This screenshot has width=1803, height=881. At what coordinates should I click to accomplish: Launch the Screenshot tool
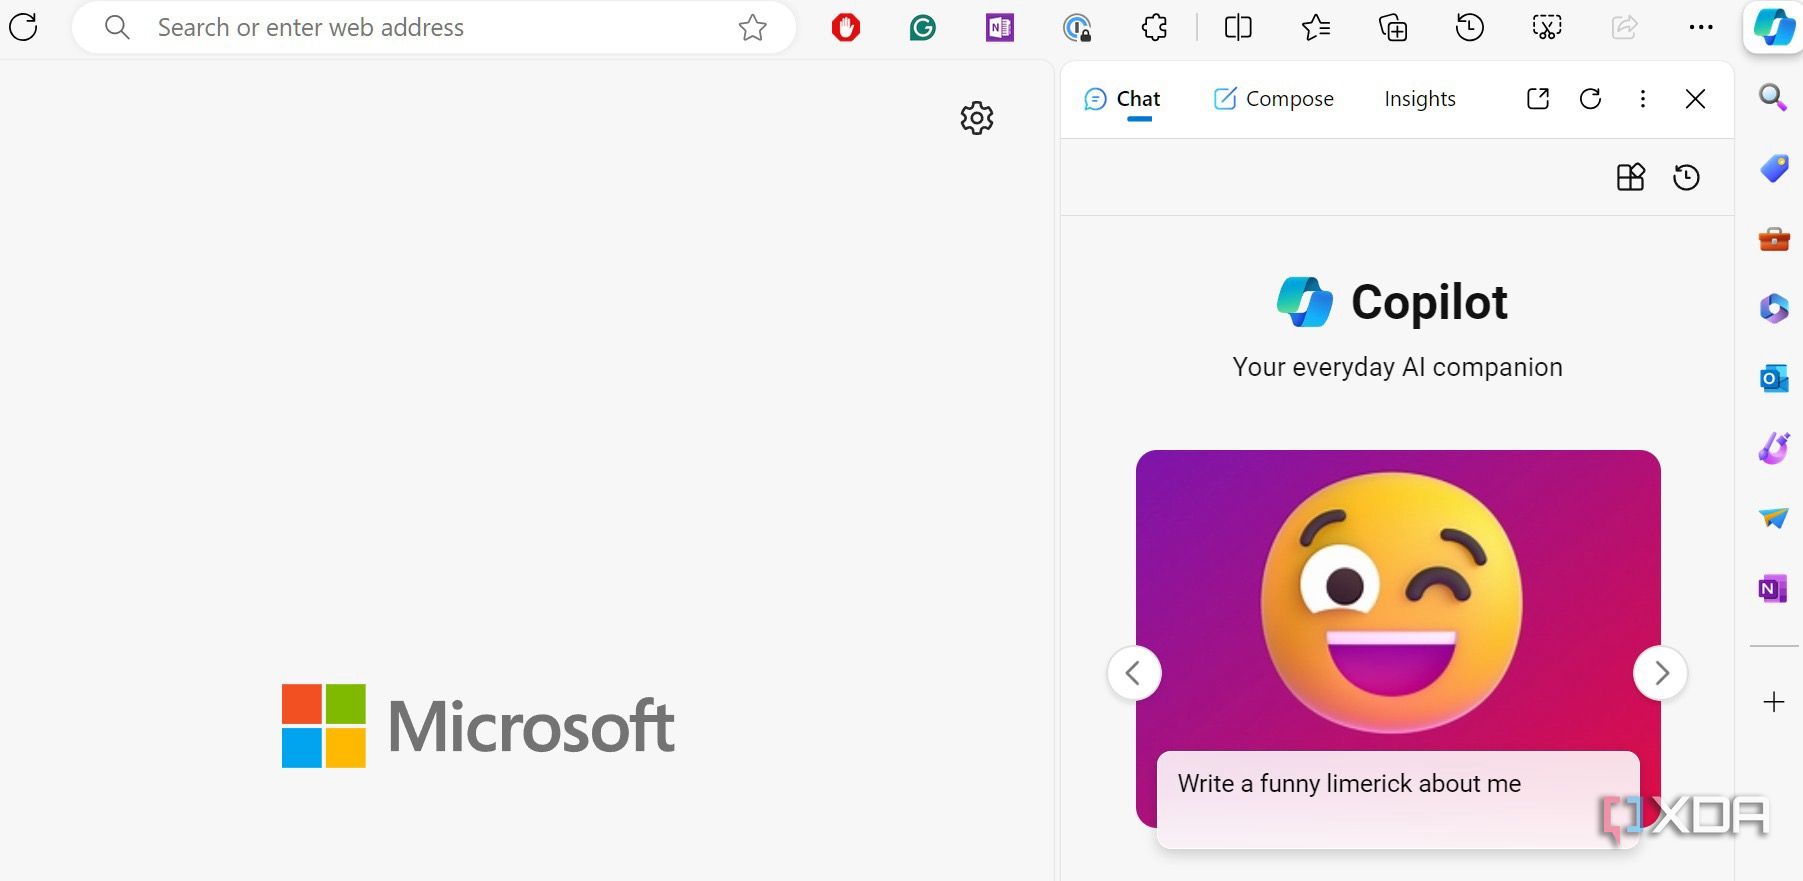[1547, 28]
